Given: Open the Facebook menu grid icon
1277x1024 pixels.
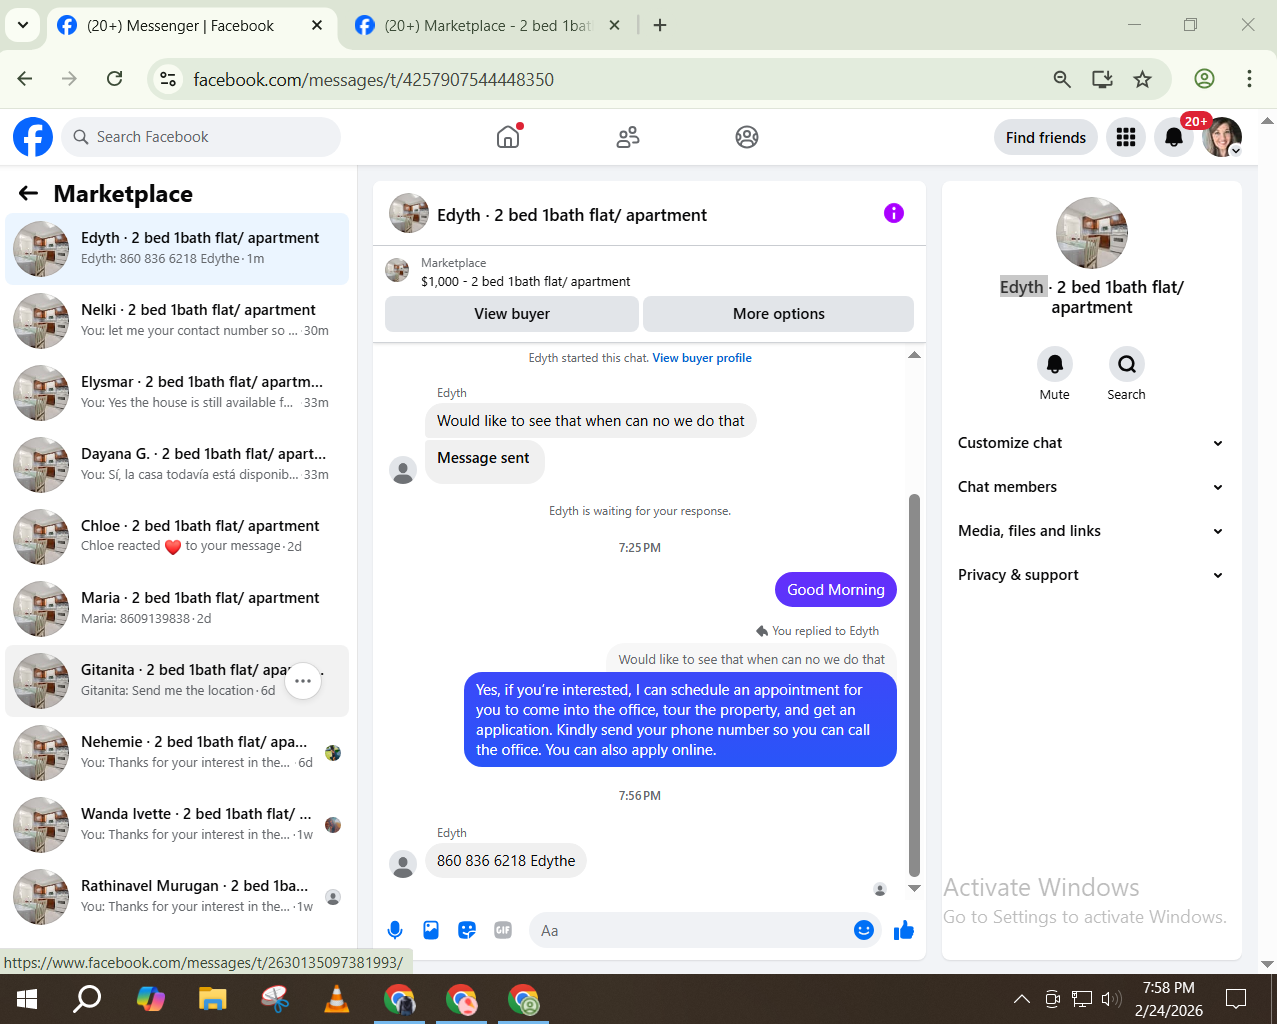Looking at the screenshot, I should (1126, 137).
